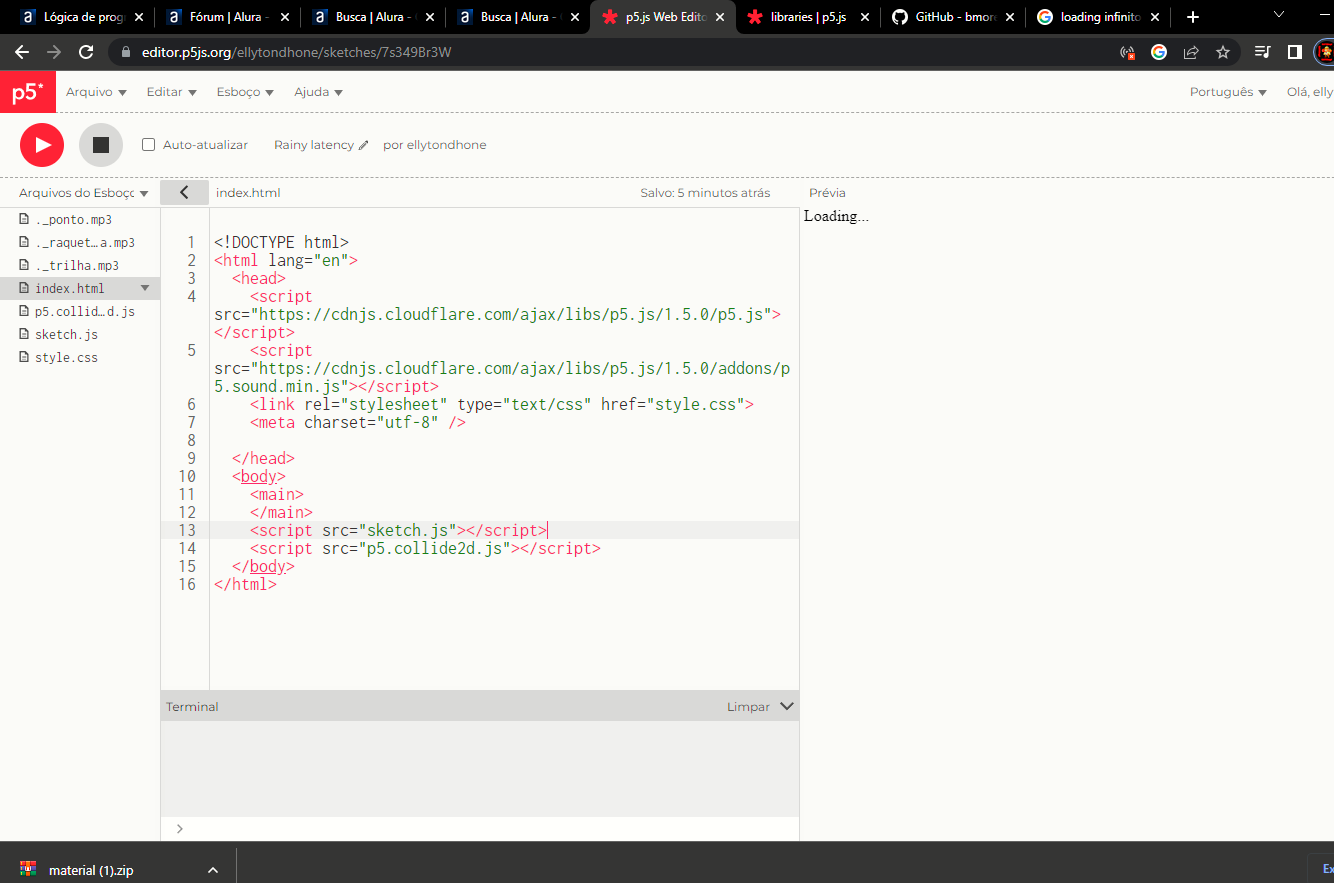This screenshot has height=883, width=1334.
Task: Place the cursor on code line 13
Action: pos(504,530)
